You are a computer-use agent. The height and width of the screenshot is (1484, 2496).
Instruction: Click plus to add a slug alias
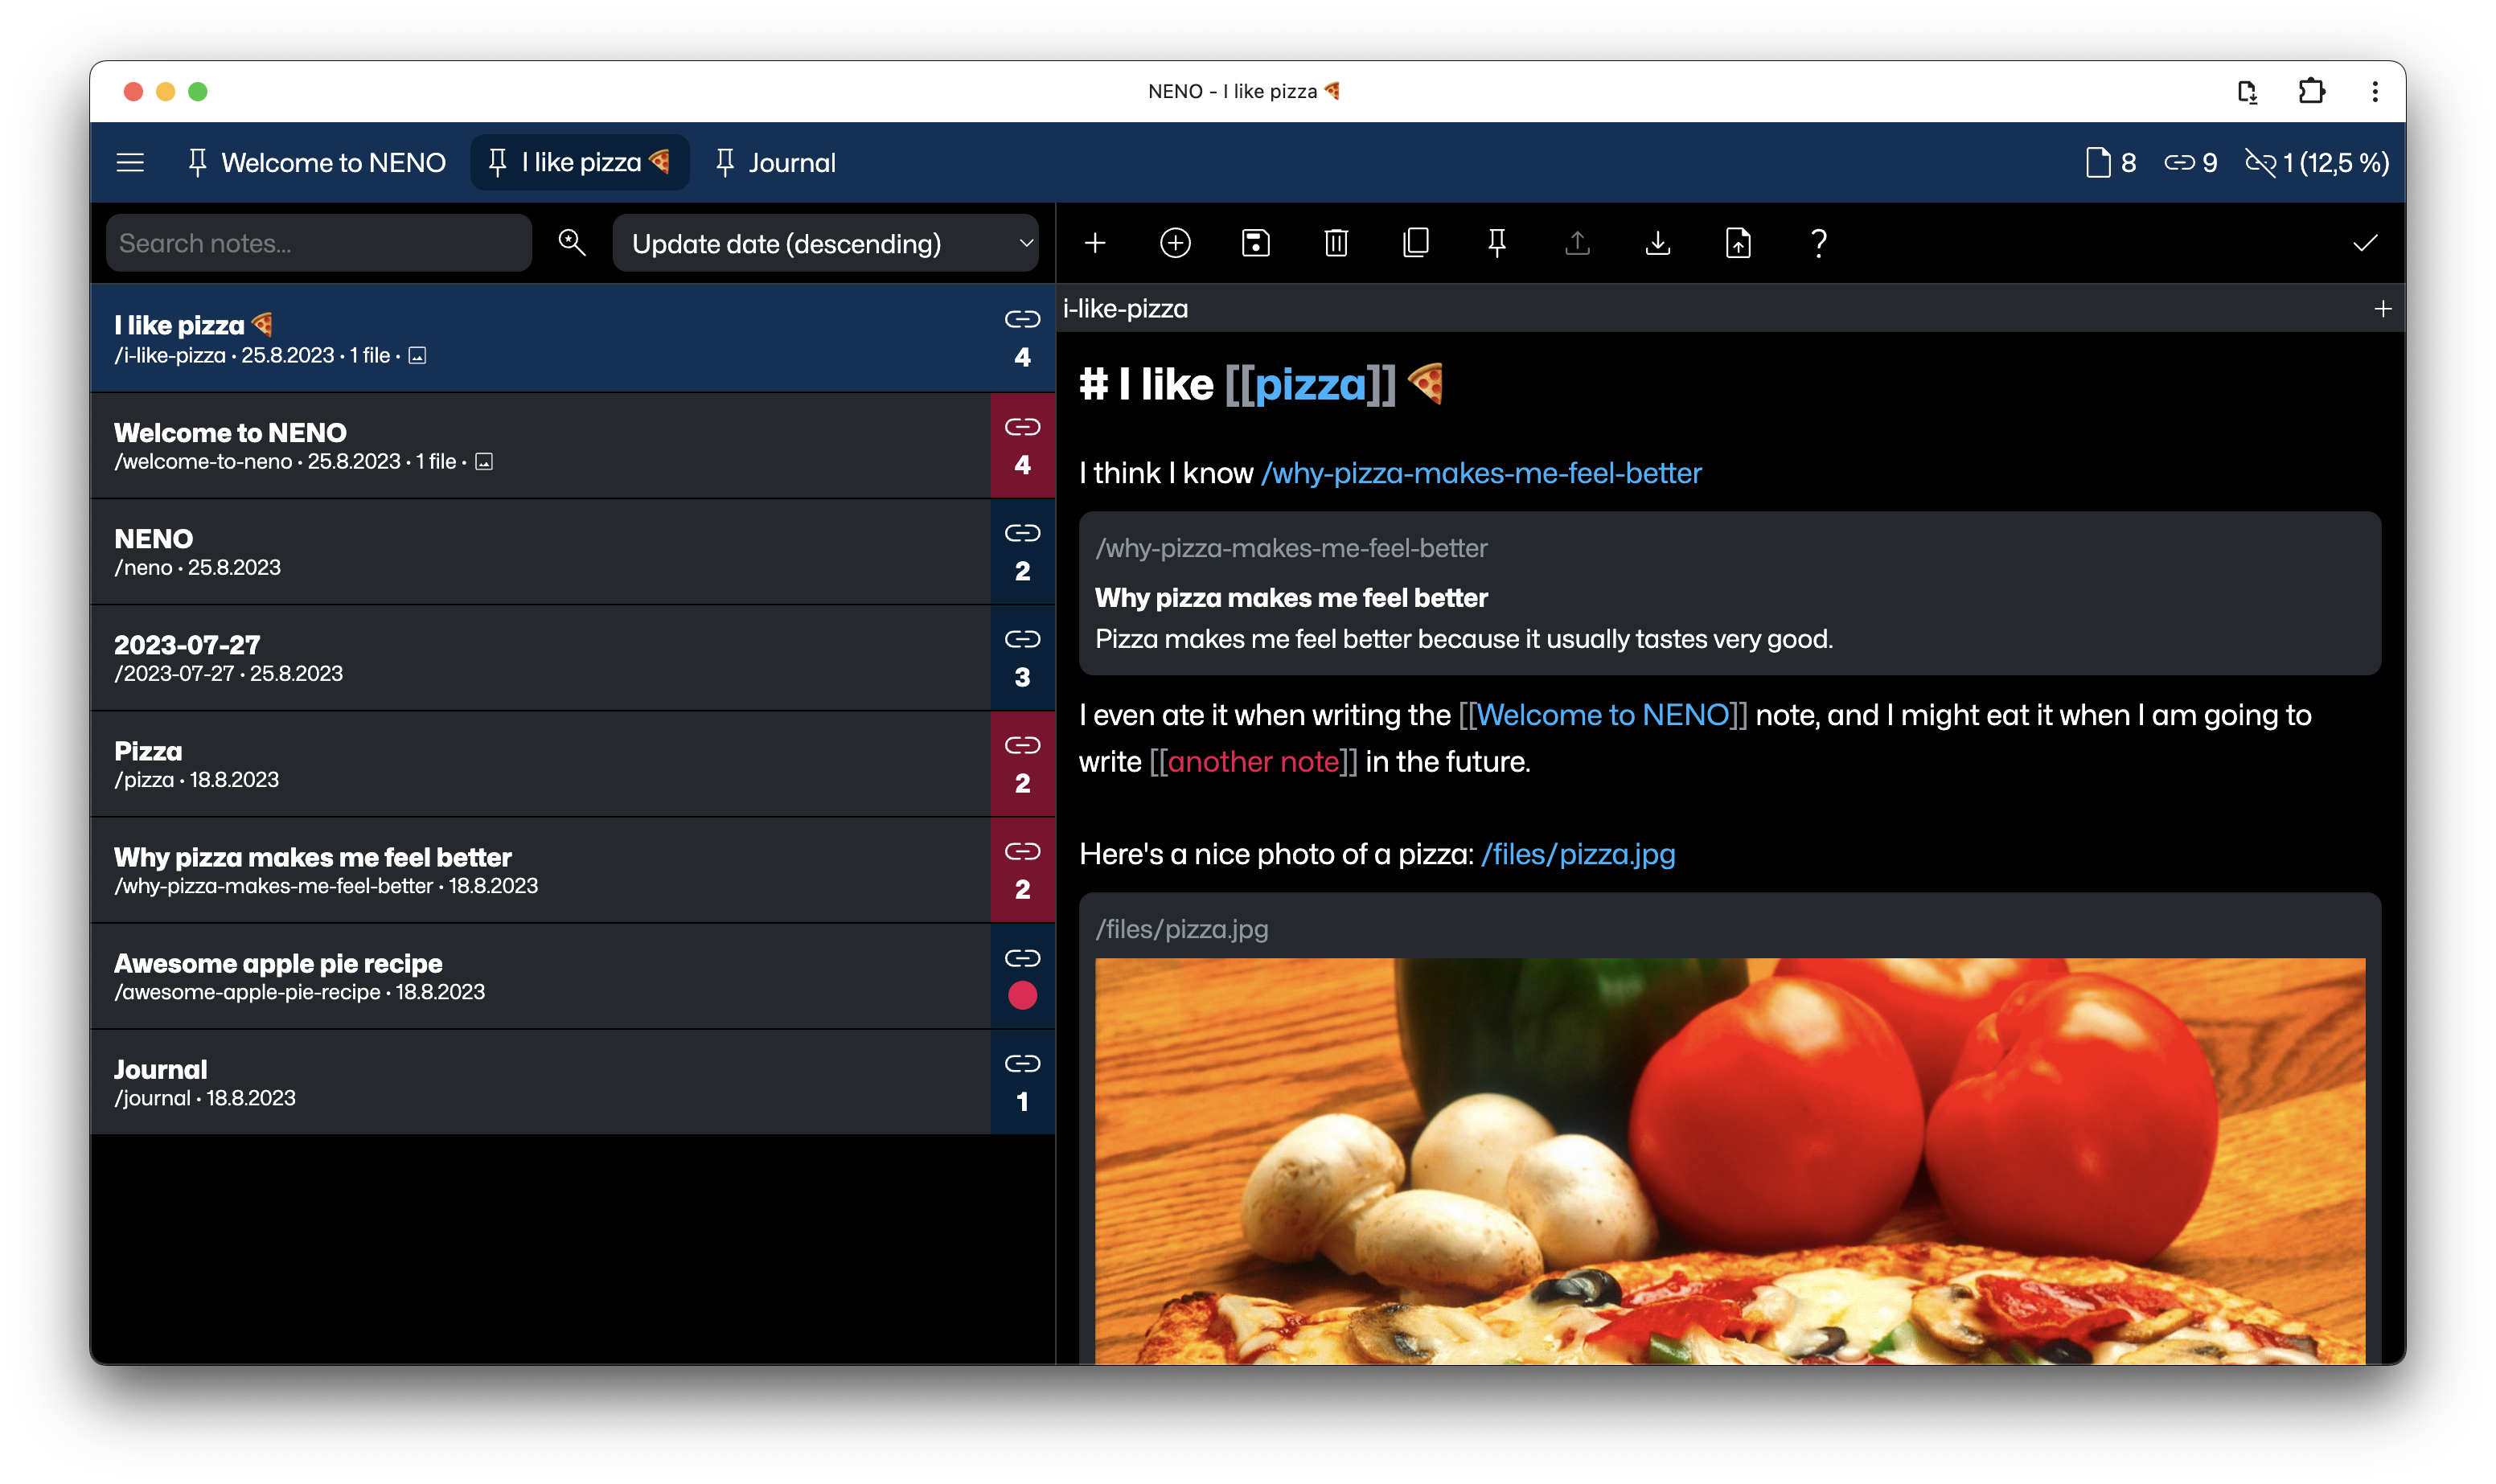2383,309
